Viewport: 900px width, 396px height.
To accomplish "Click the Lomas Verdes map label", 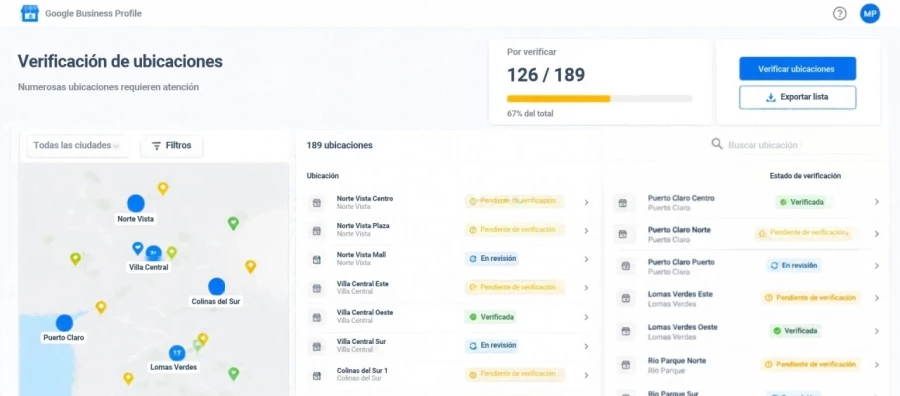I will pos(173,367).
